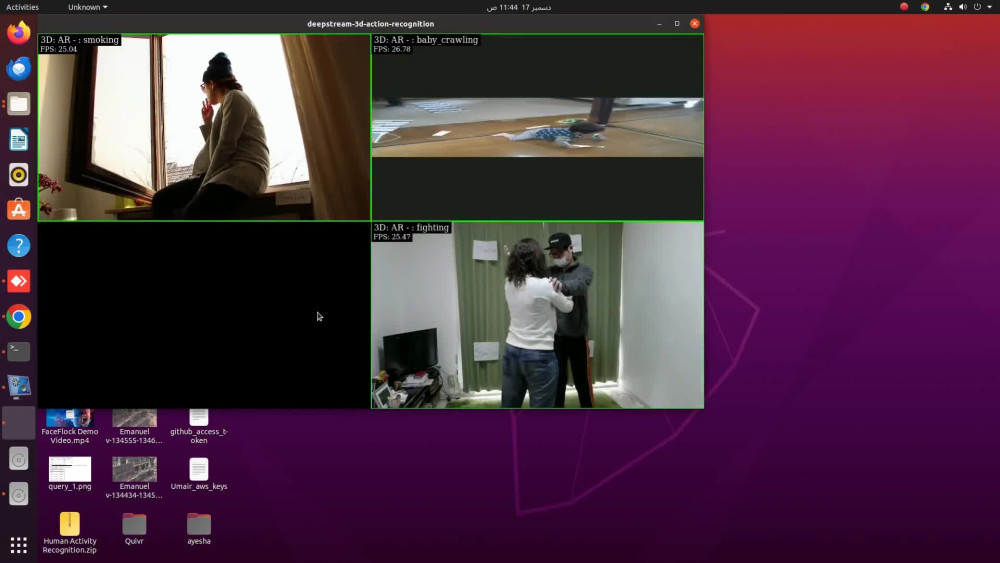
Task: Open the Help icon in the dock
Action: (x=18, y=245)
